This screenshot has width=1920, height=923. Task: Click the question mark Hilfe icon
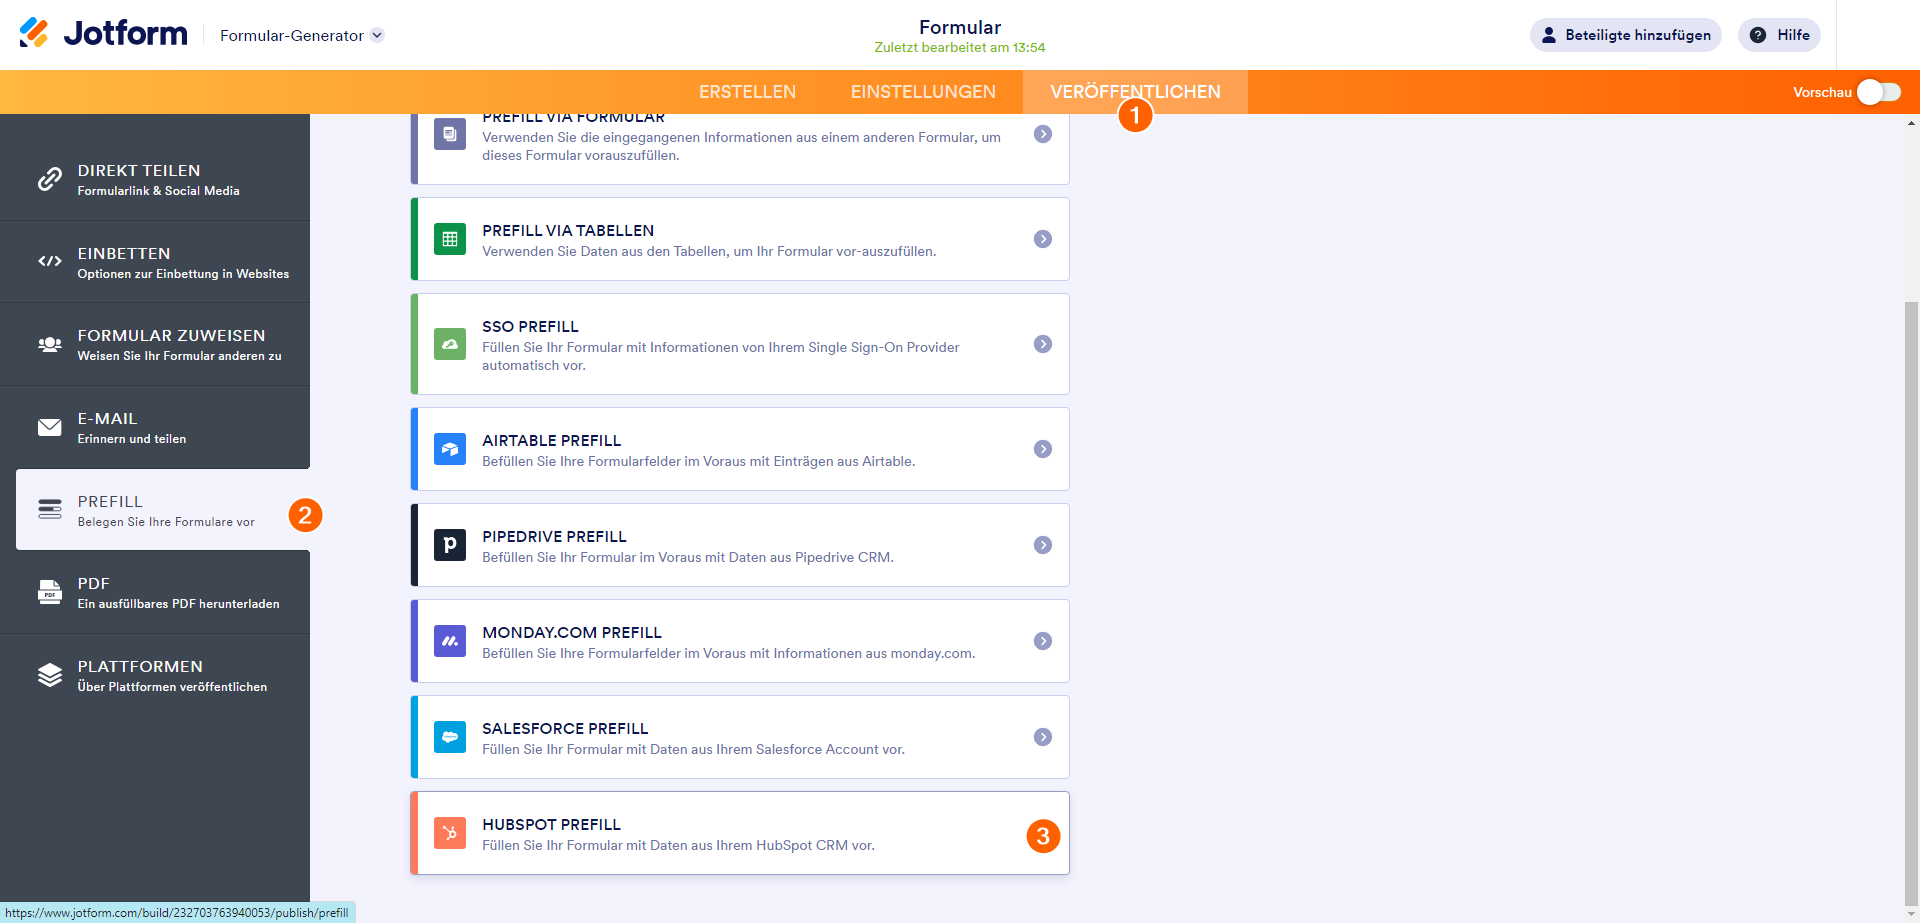pyautogui.click(x=1758, y=35)
